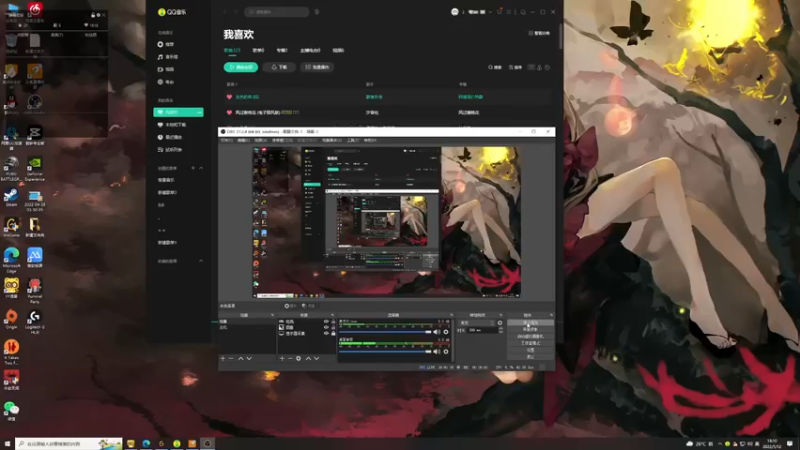Open the video item in QQ Music sidebar
Viewport: 800px width, 450px height.
tap(166, 69)
